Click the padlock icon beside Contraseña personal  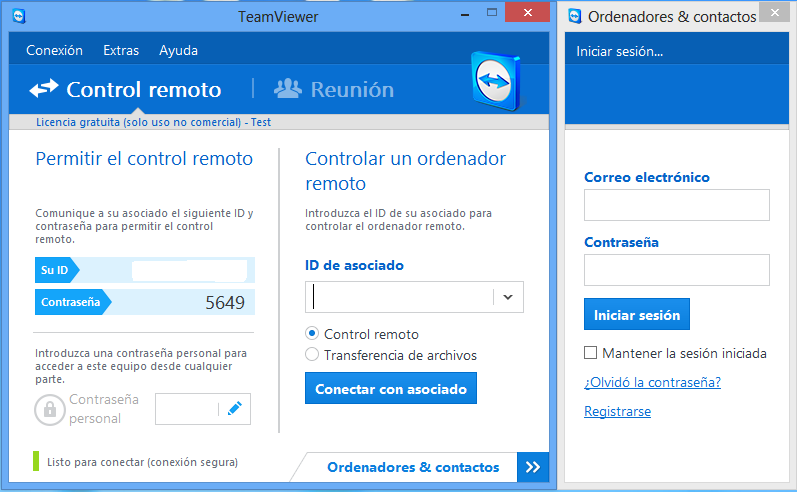tap(49, 409)
